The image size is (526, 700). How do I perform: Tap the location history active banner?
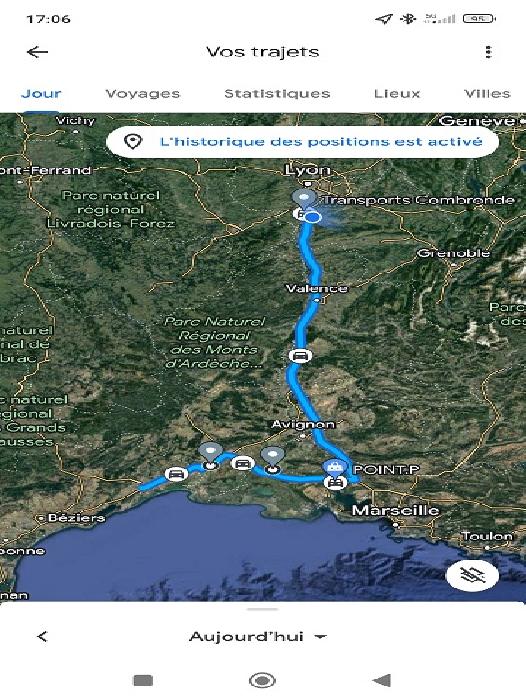(302, 142)
